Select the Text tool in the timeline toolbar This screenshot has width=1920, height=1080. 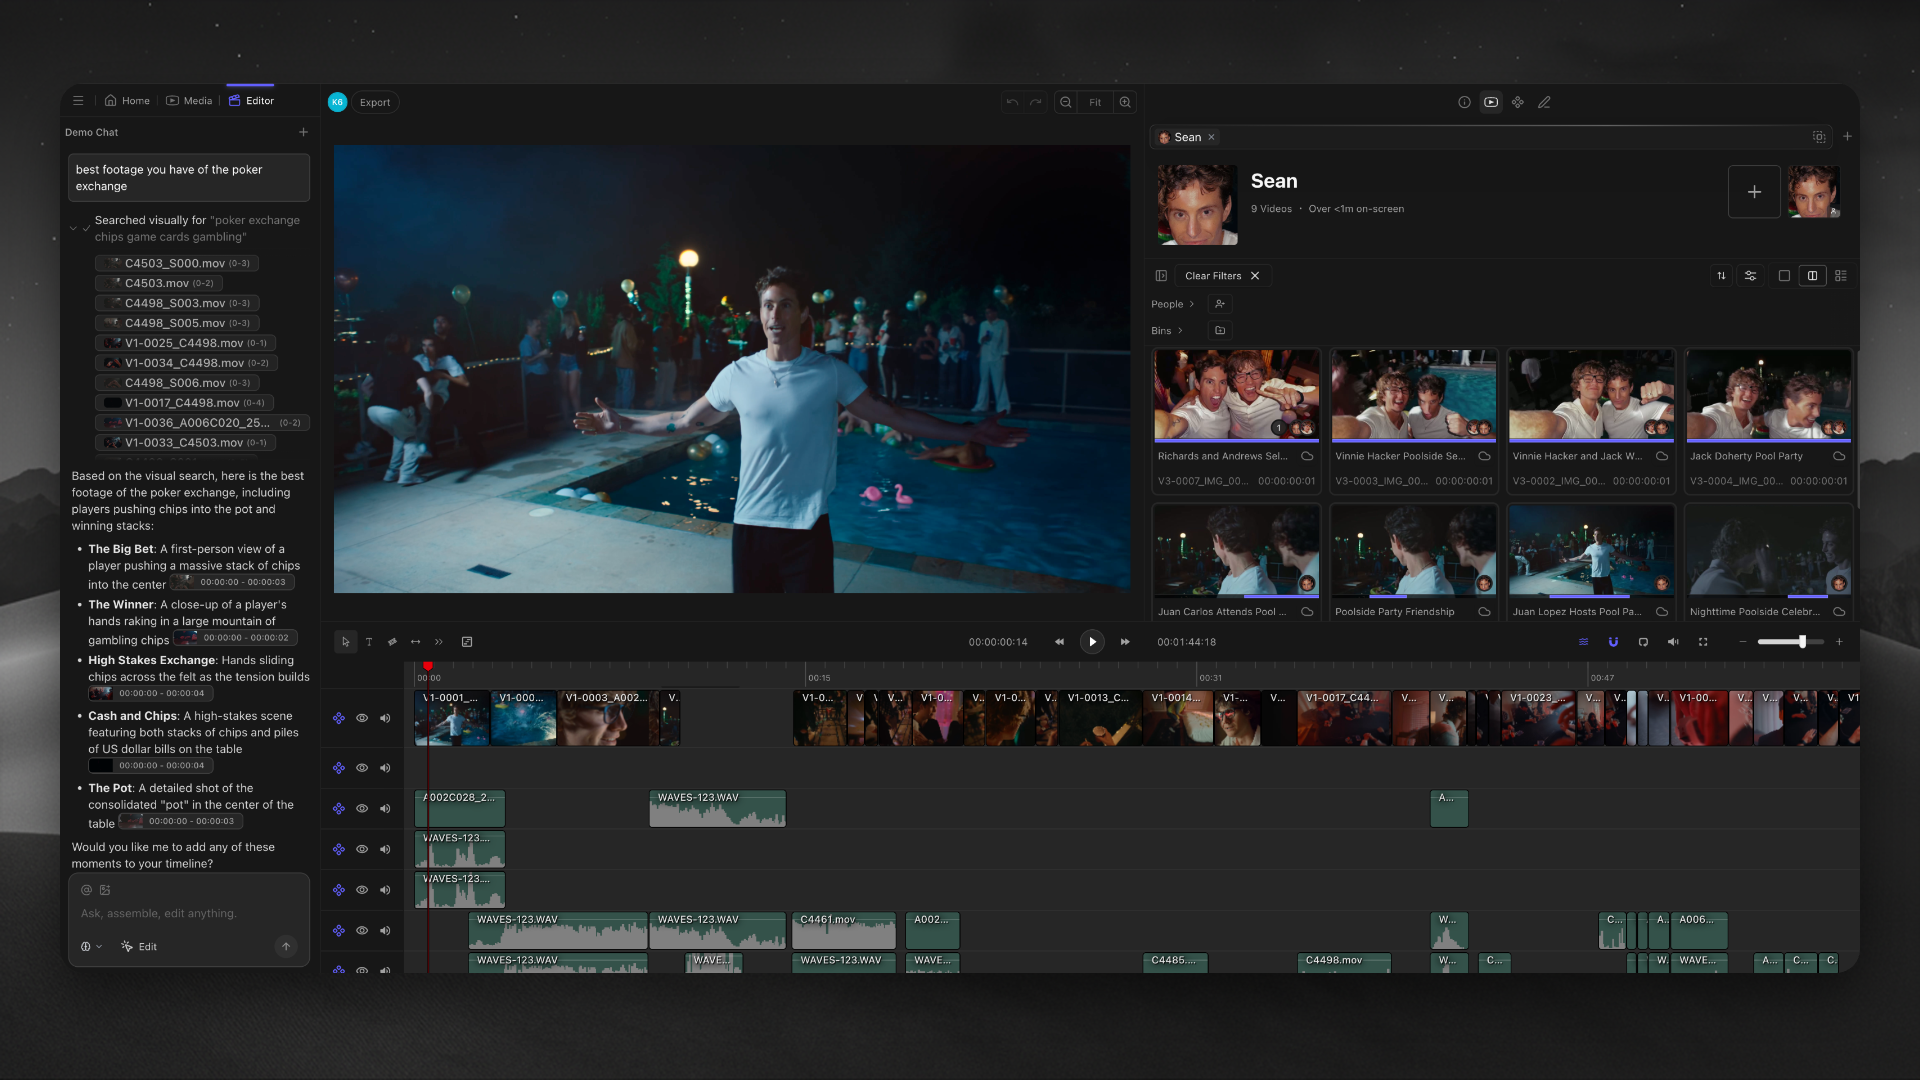pyautogui.click(x=369, y=642)
